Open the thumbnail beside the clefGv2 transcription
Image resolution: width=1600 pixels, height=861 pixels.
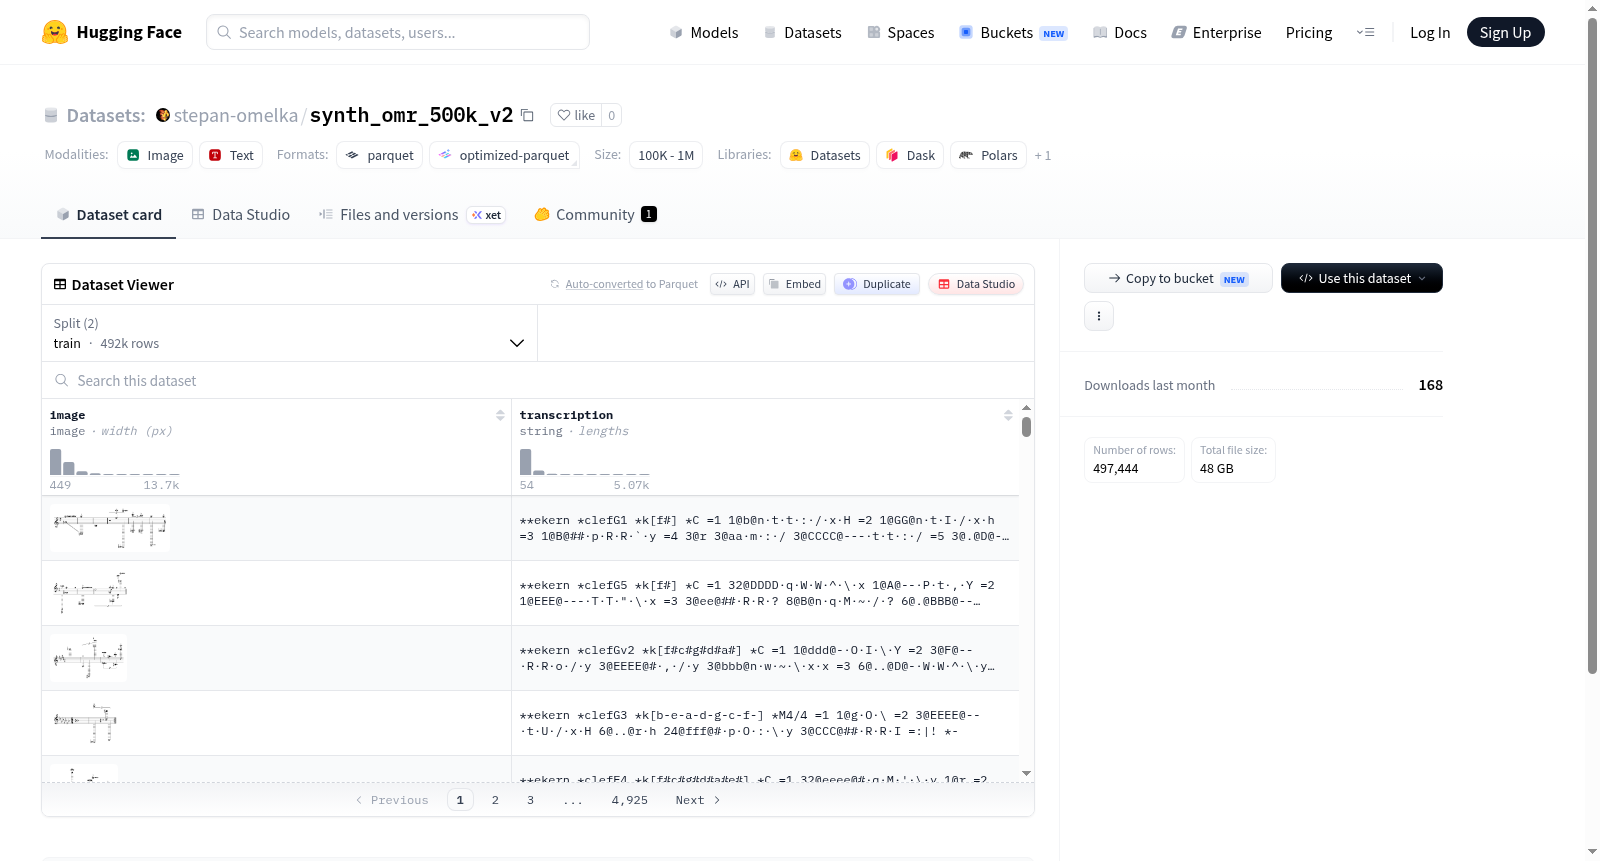[x=89, y=658]
